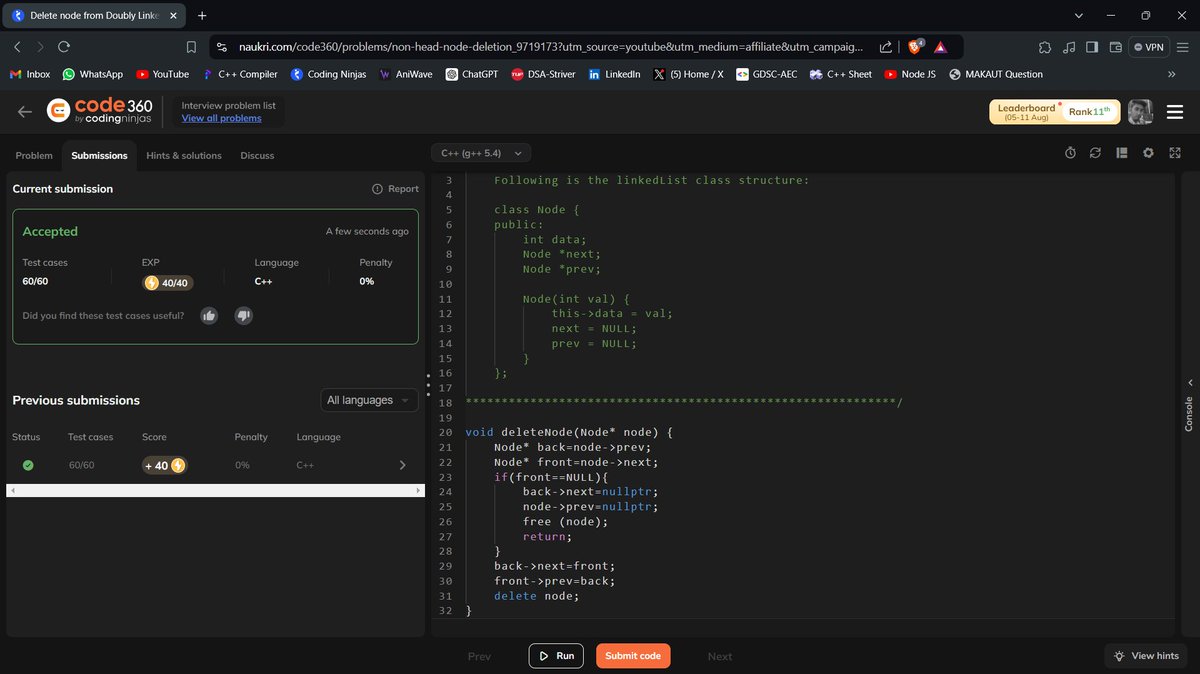Run the code
1200x674 pixels.
tap(556, 656)
